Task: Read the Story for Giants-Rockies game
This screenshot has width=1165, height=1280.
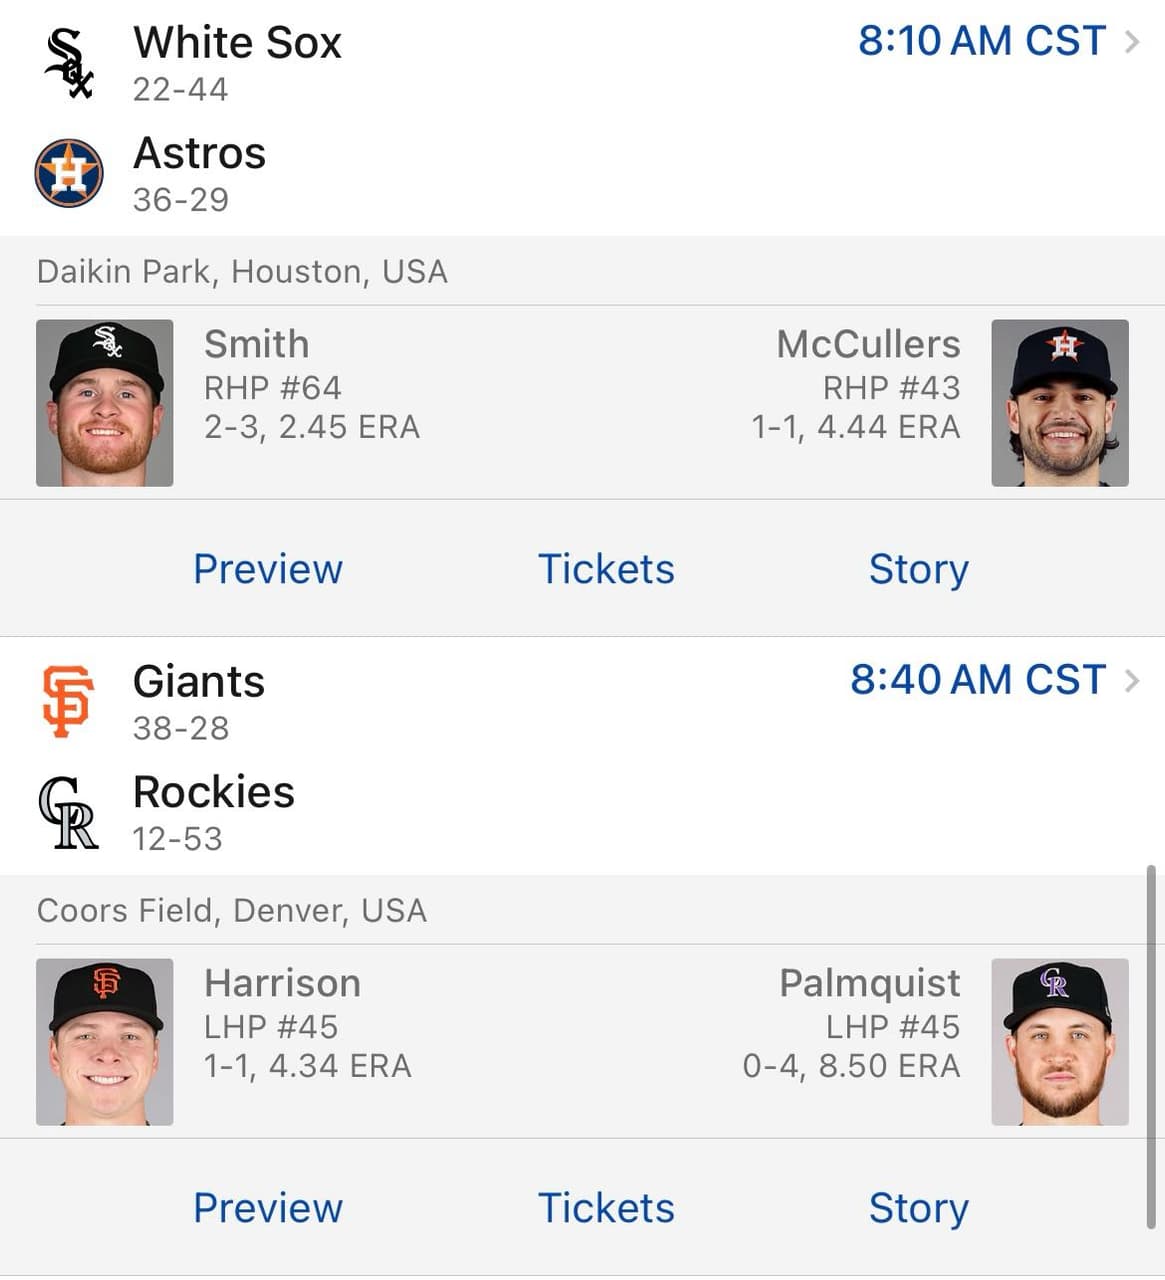Action: click(918, 1208)
